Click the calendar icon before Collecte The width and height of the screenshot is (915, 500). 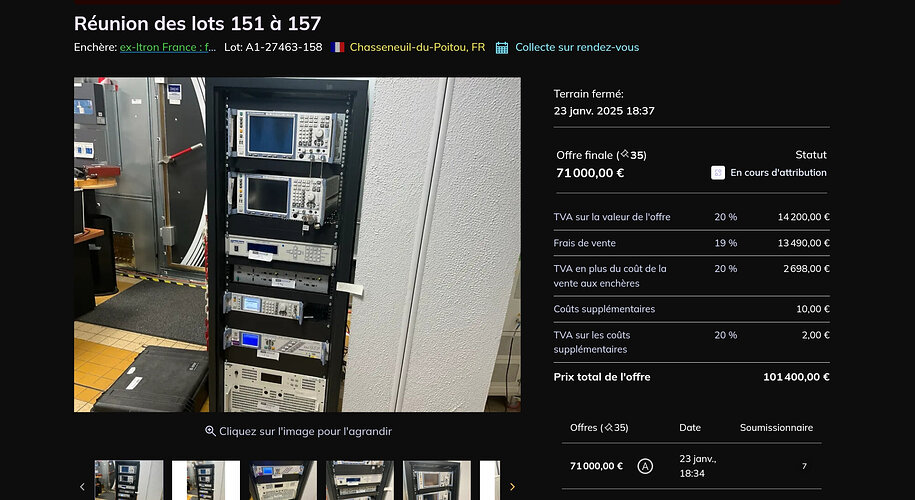click(x=502, y=48)
